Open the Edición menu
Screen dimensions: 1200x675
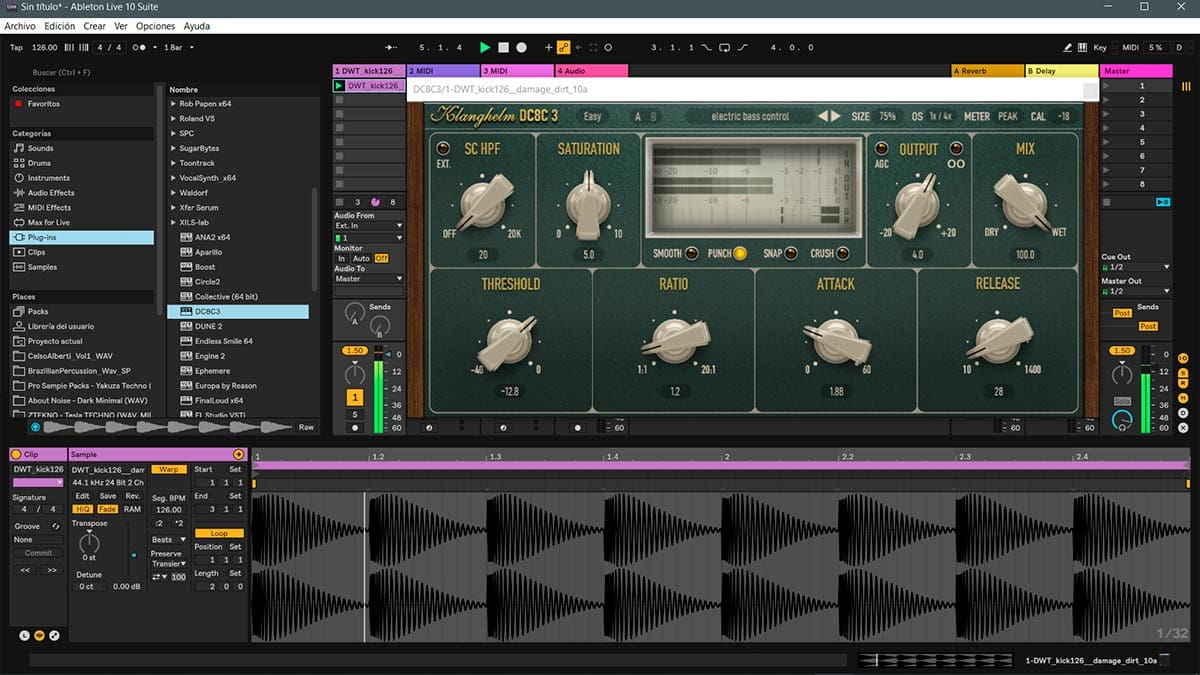pyautogui.click(x=60, y=26)
